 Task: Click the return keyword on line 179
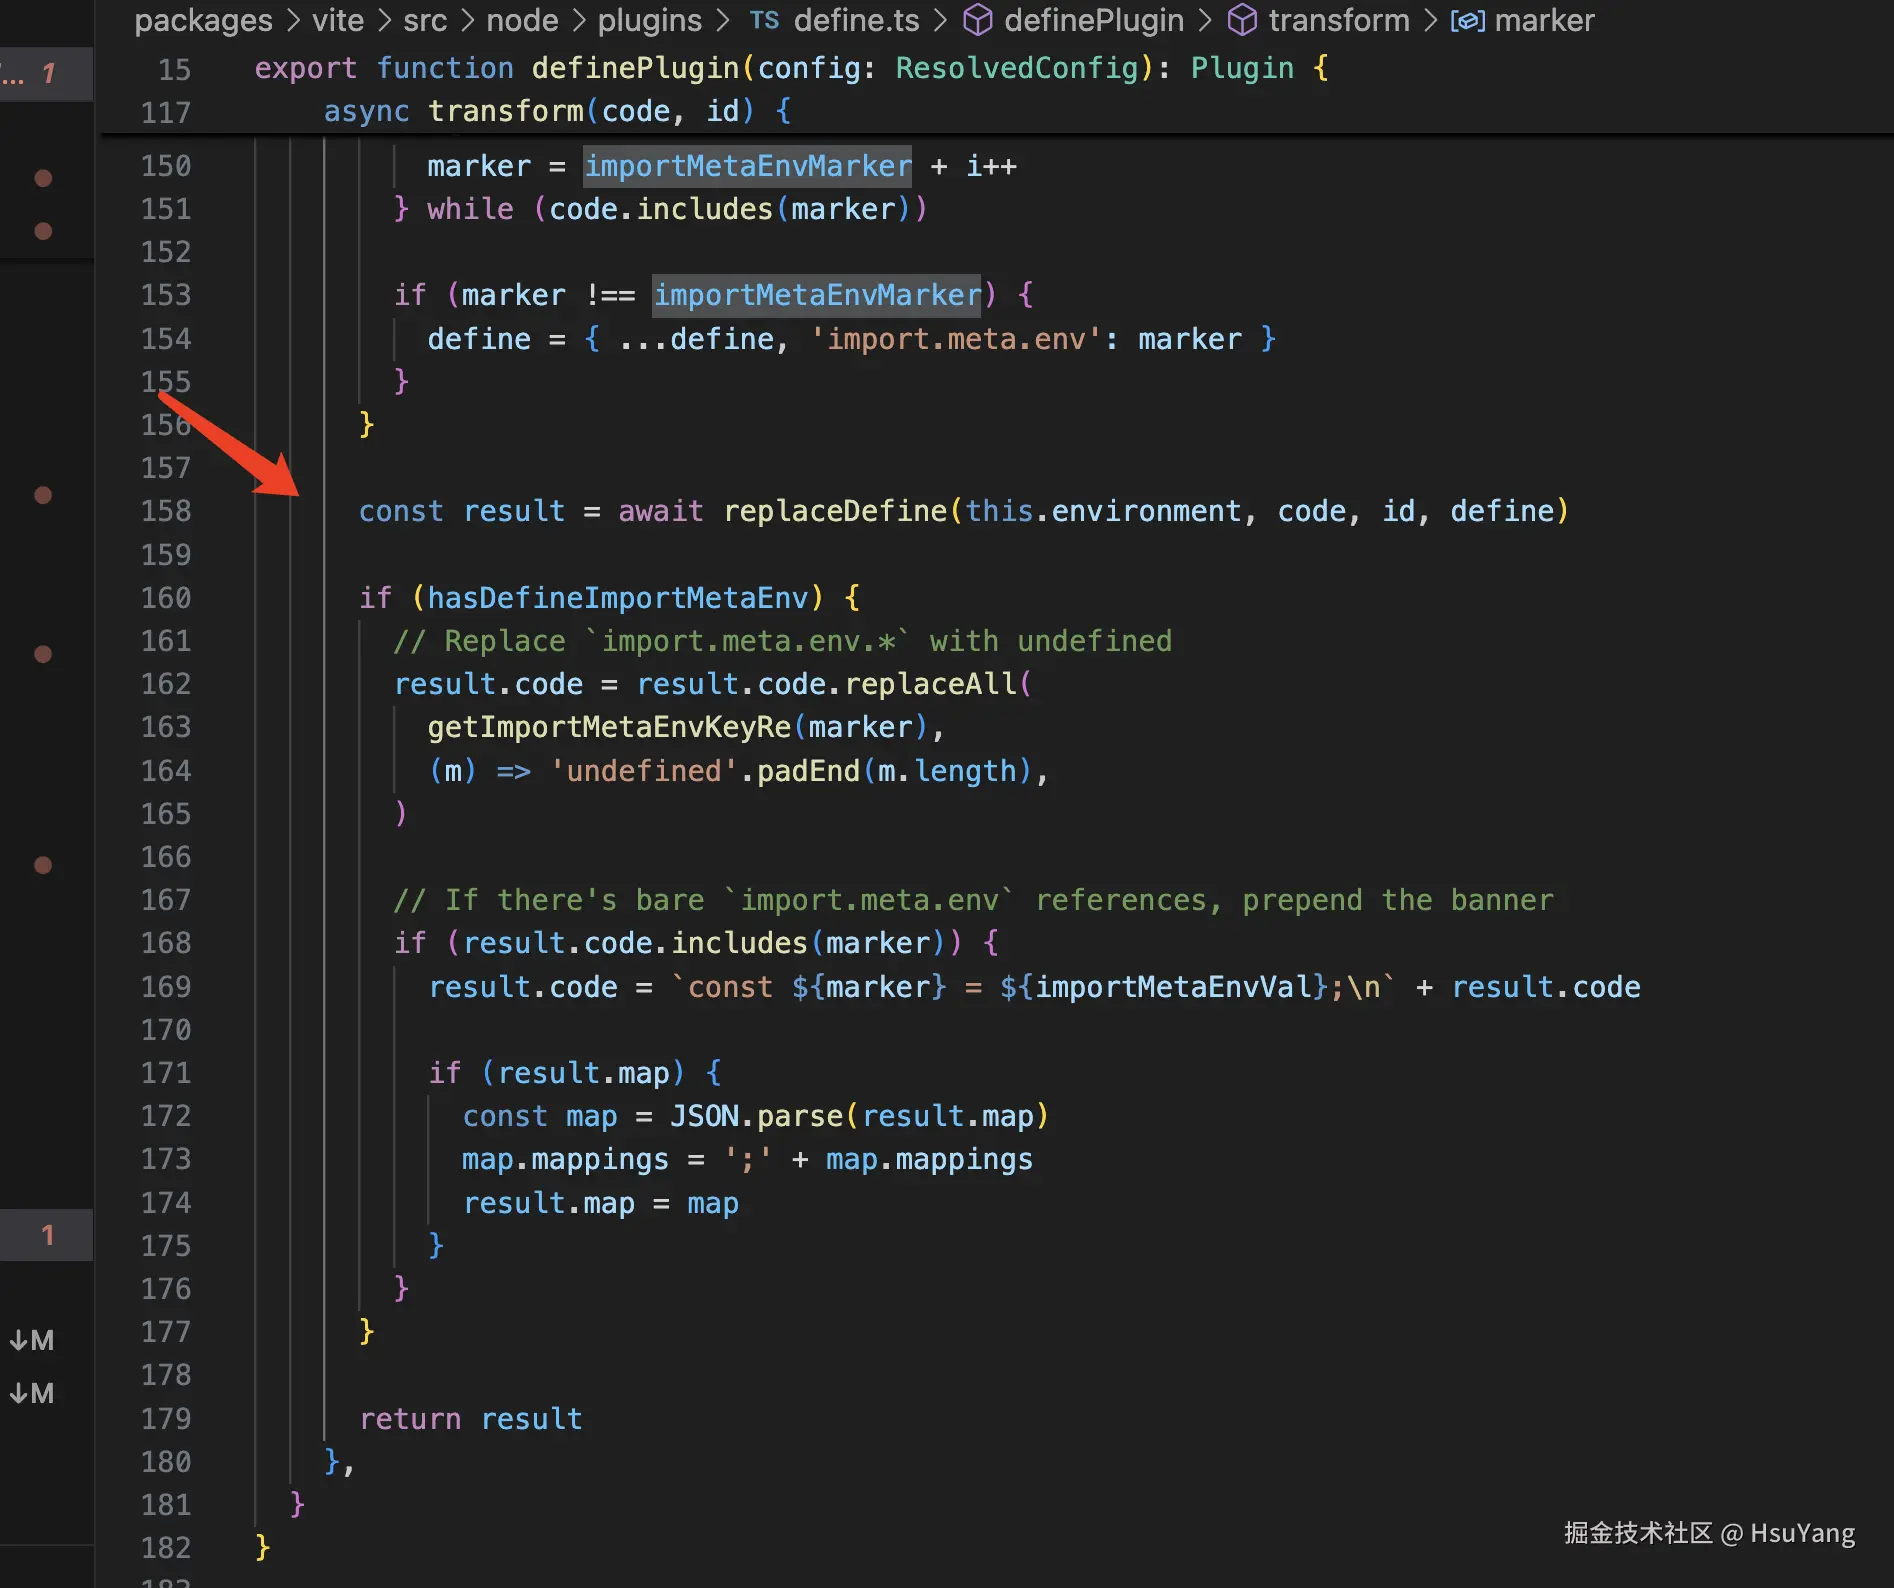410,1419
